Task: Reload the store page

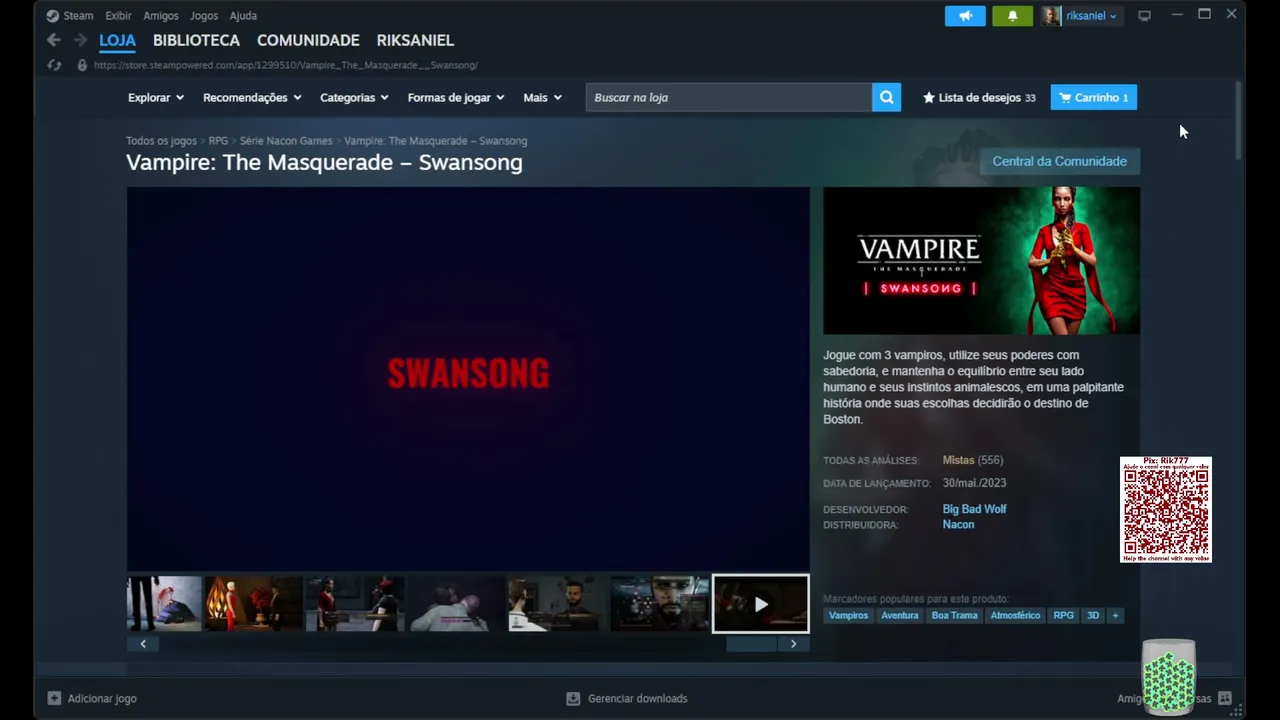Action: coord(55,65)
